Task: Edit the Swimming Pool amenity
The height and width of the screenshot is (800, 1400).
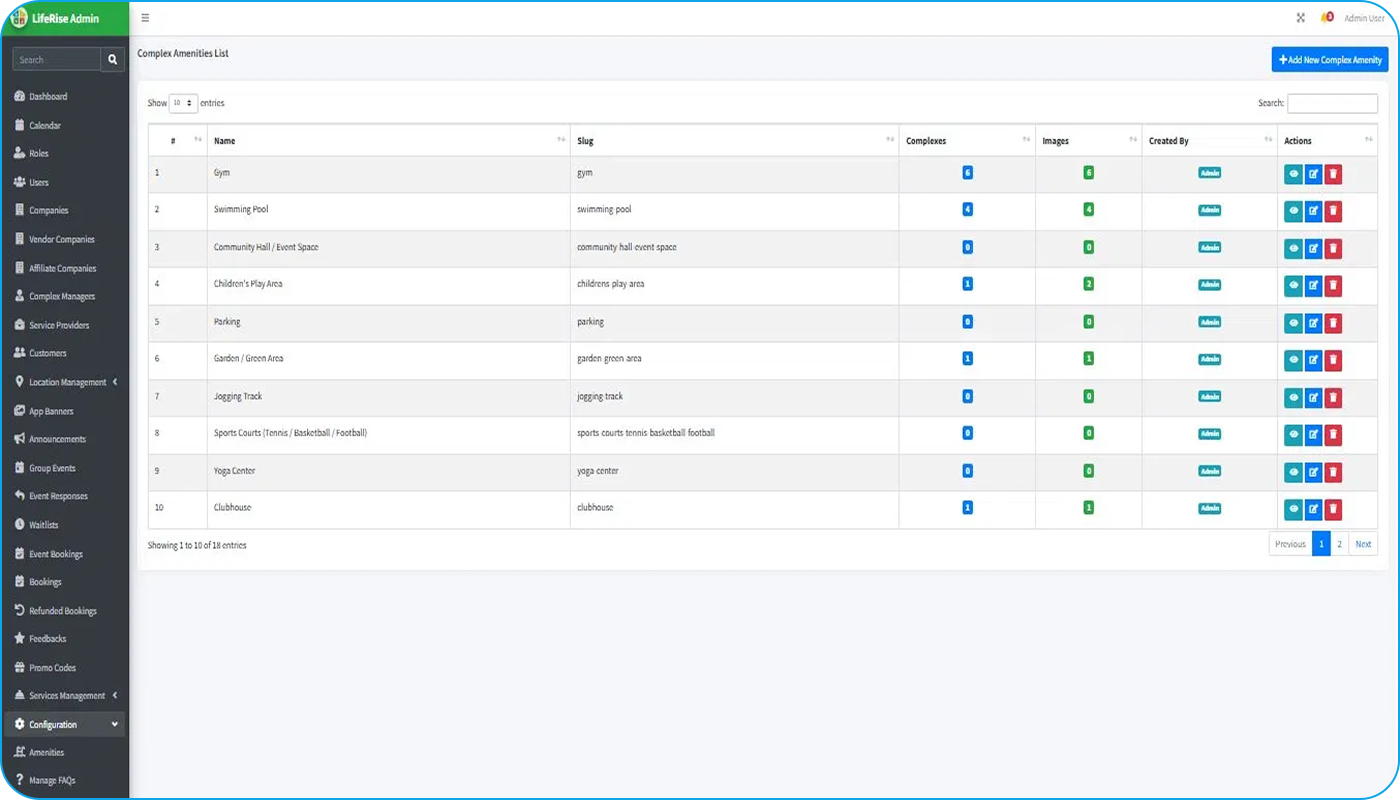Action: (1313, 211)
